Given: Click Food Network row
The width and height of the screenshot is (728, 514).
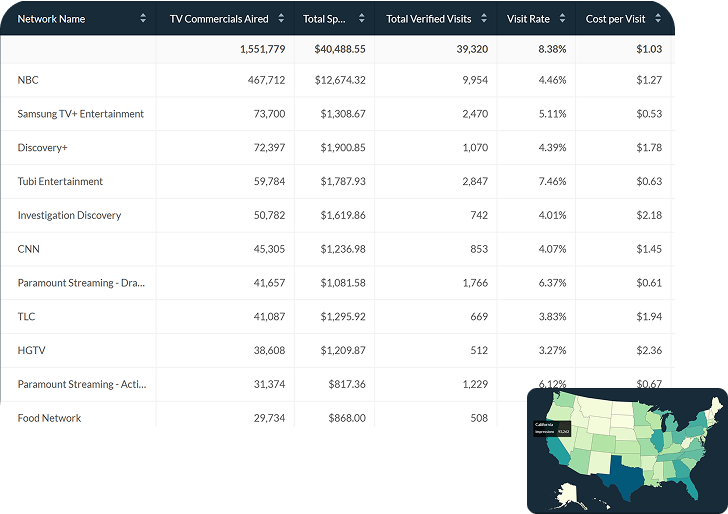Looking at the screenshot, I should (49, 418).
